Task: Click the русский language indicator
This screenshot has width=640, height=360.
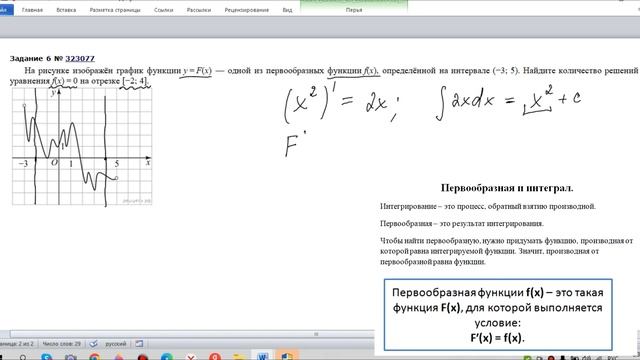Action: (116, 344)
